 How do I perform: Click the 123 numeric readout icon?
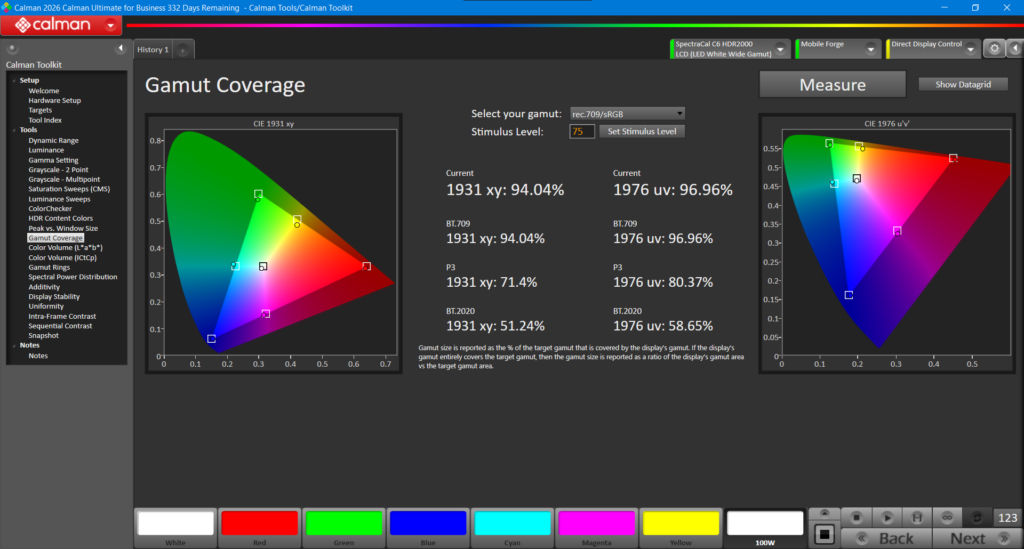point(1007,518)
